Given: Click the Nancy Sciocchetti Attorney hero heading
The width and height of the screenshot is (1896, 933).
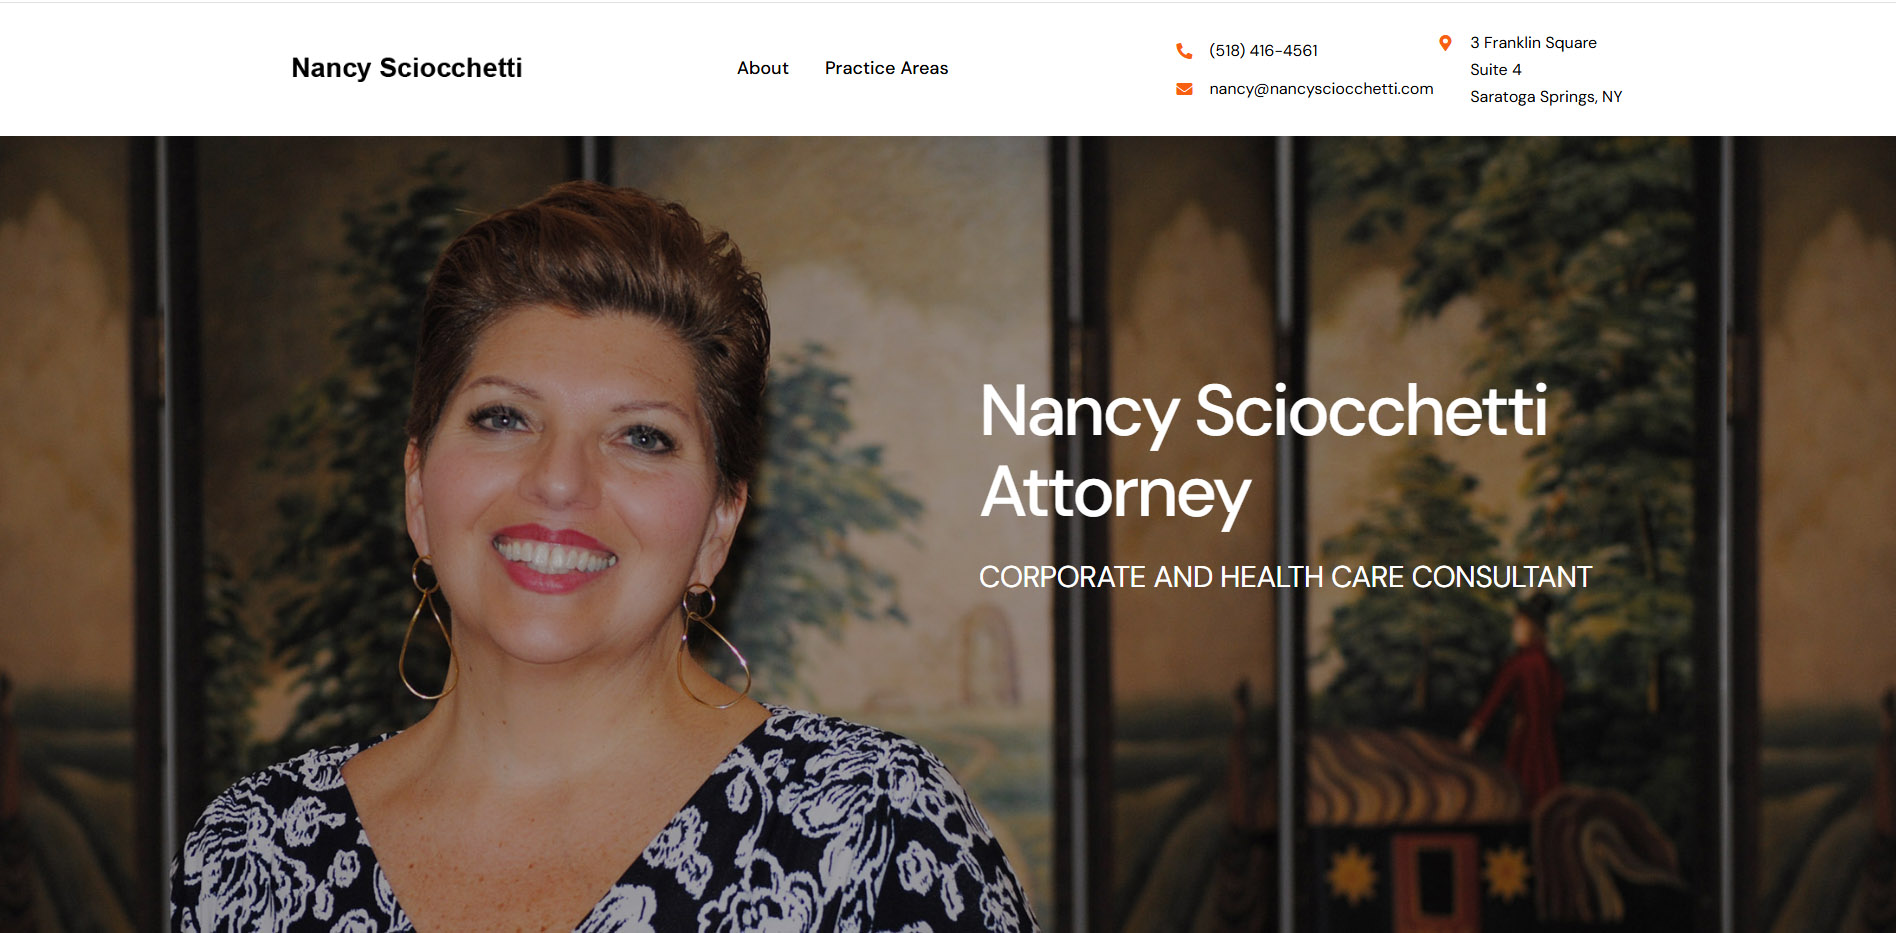Looking at the screenshot, I should tap(1263, 452).
